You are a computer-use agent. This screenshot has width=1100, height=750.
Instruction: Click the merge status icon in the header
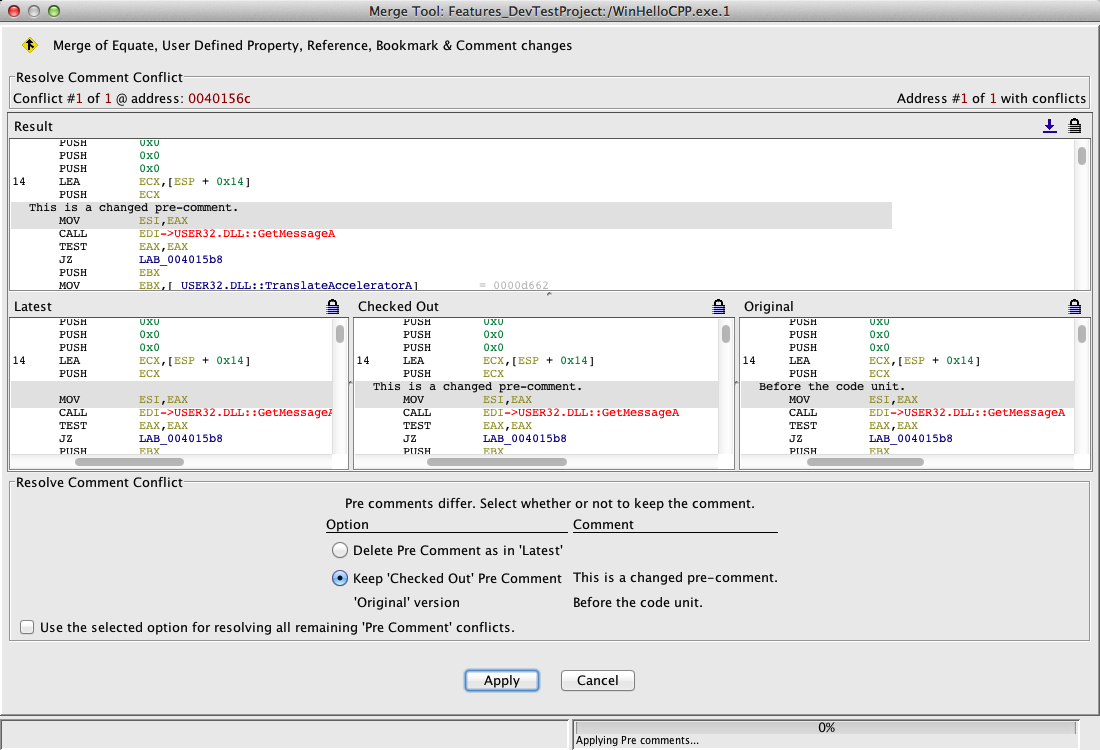click(x=30, y=46)
